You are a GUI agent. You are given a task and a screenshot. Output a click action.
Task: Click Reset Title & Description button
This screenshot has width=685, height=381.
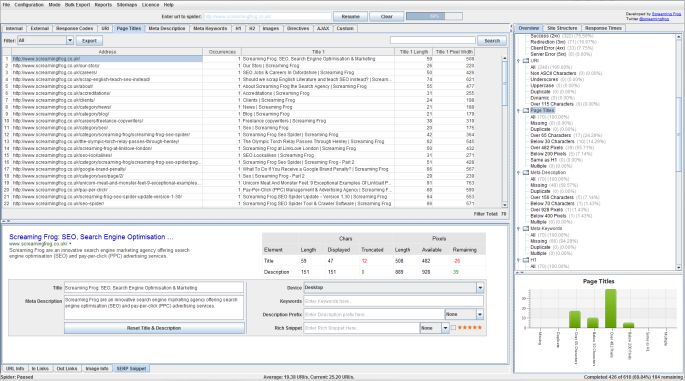pos(154,328)
